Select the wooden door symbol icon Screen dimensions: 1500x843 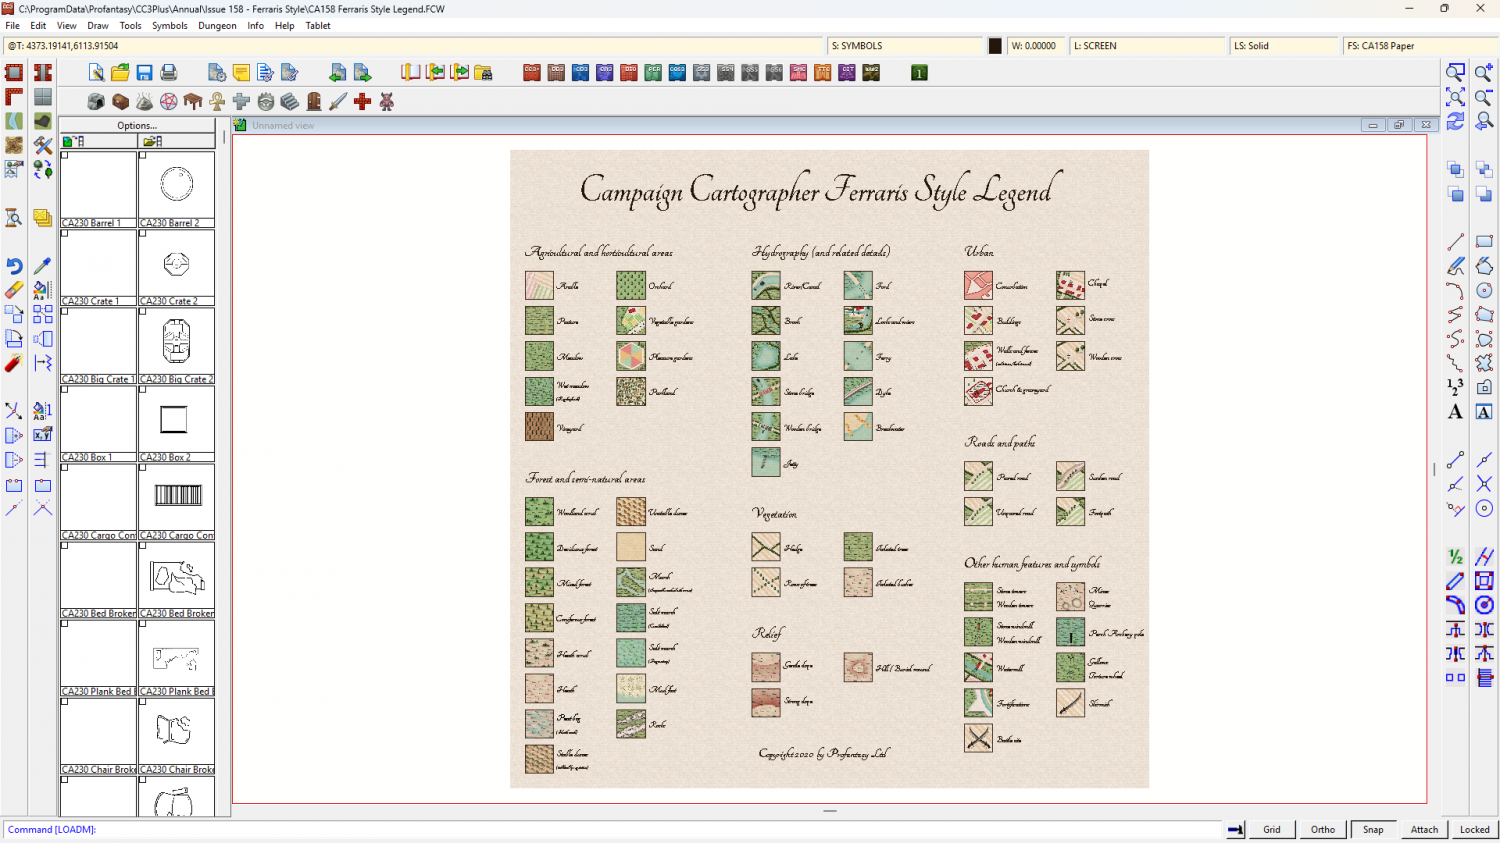[314, 102]
